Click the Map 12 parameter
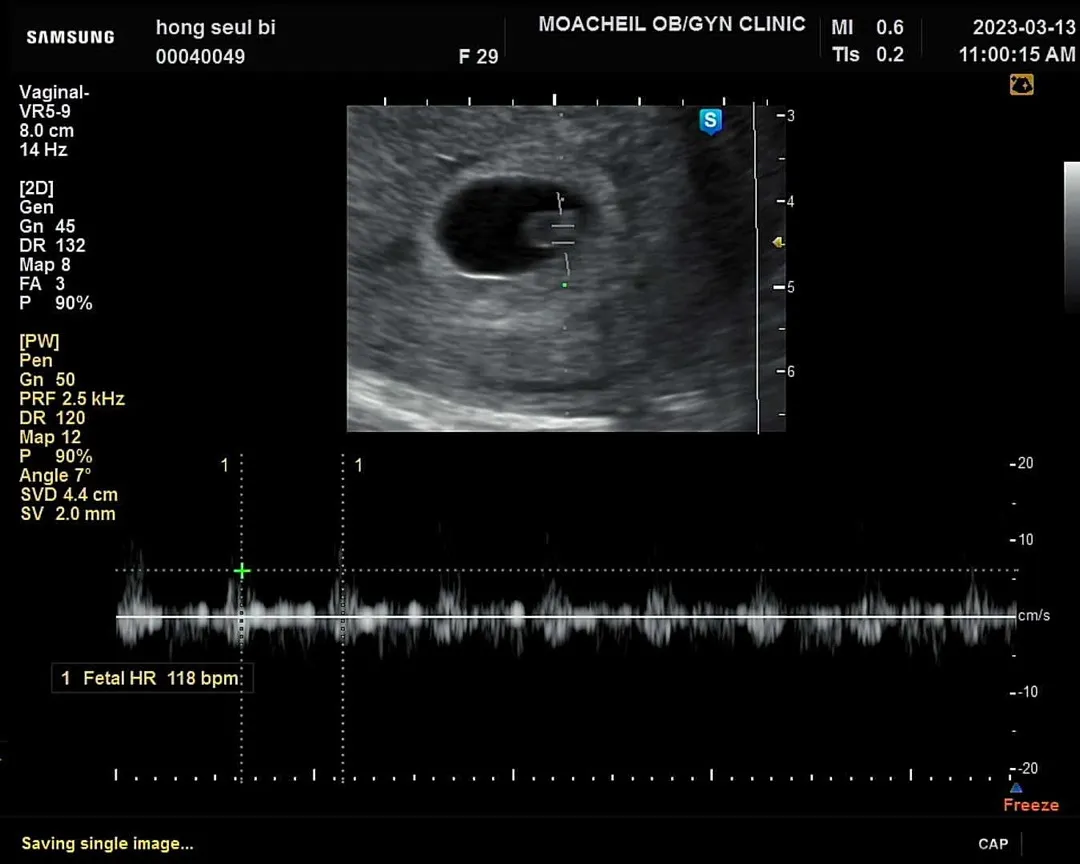1080x864 pixels. pos(50,438)
